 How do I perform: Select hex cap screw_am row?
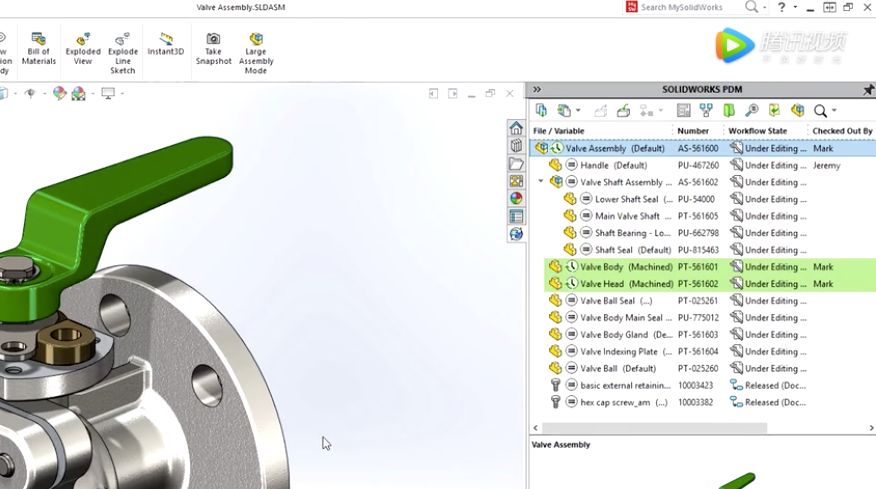click(x=703, y=402)
